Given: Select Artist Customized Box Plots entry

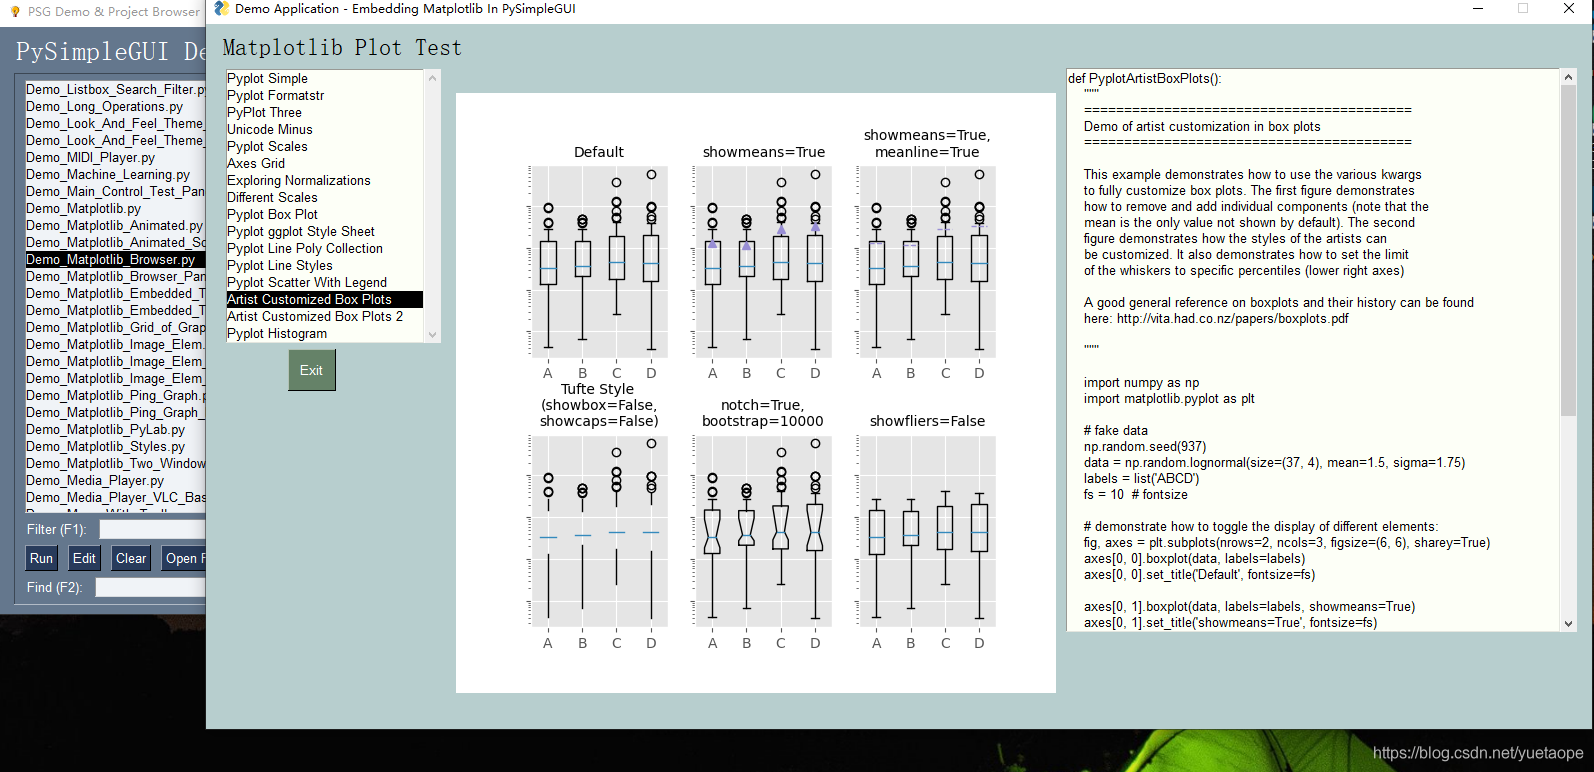Looking at the screenshot, I should pos(325,299).
